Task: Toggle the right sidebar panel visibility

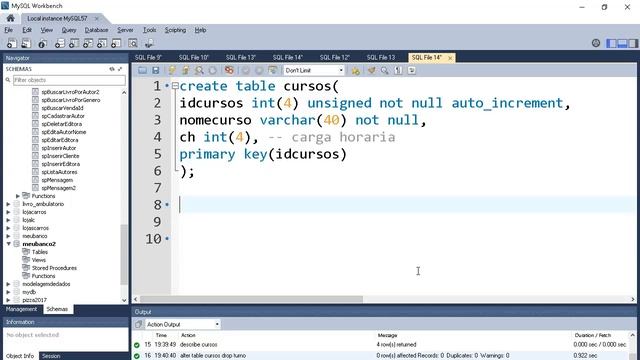Action: point(633,43)
